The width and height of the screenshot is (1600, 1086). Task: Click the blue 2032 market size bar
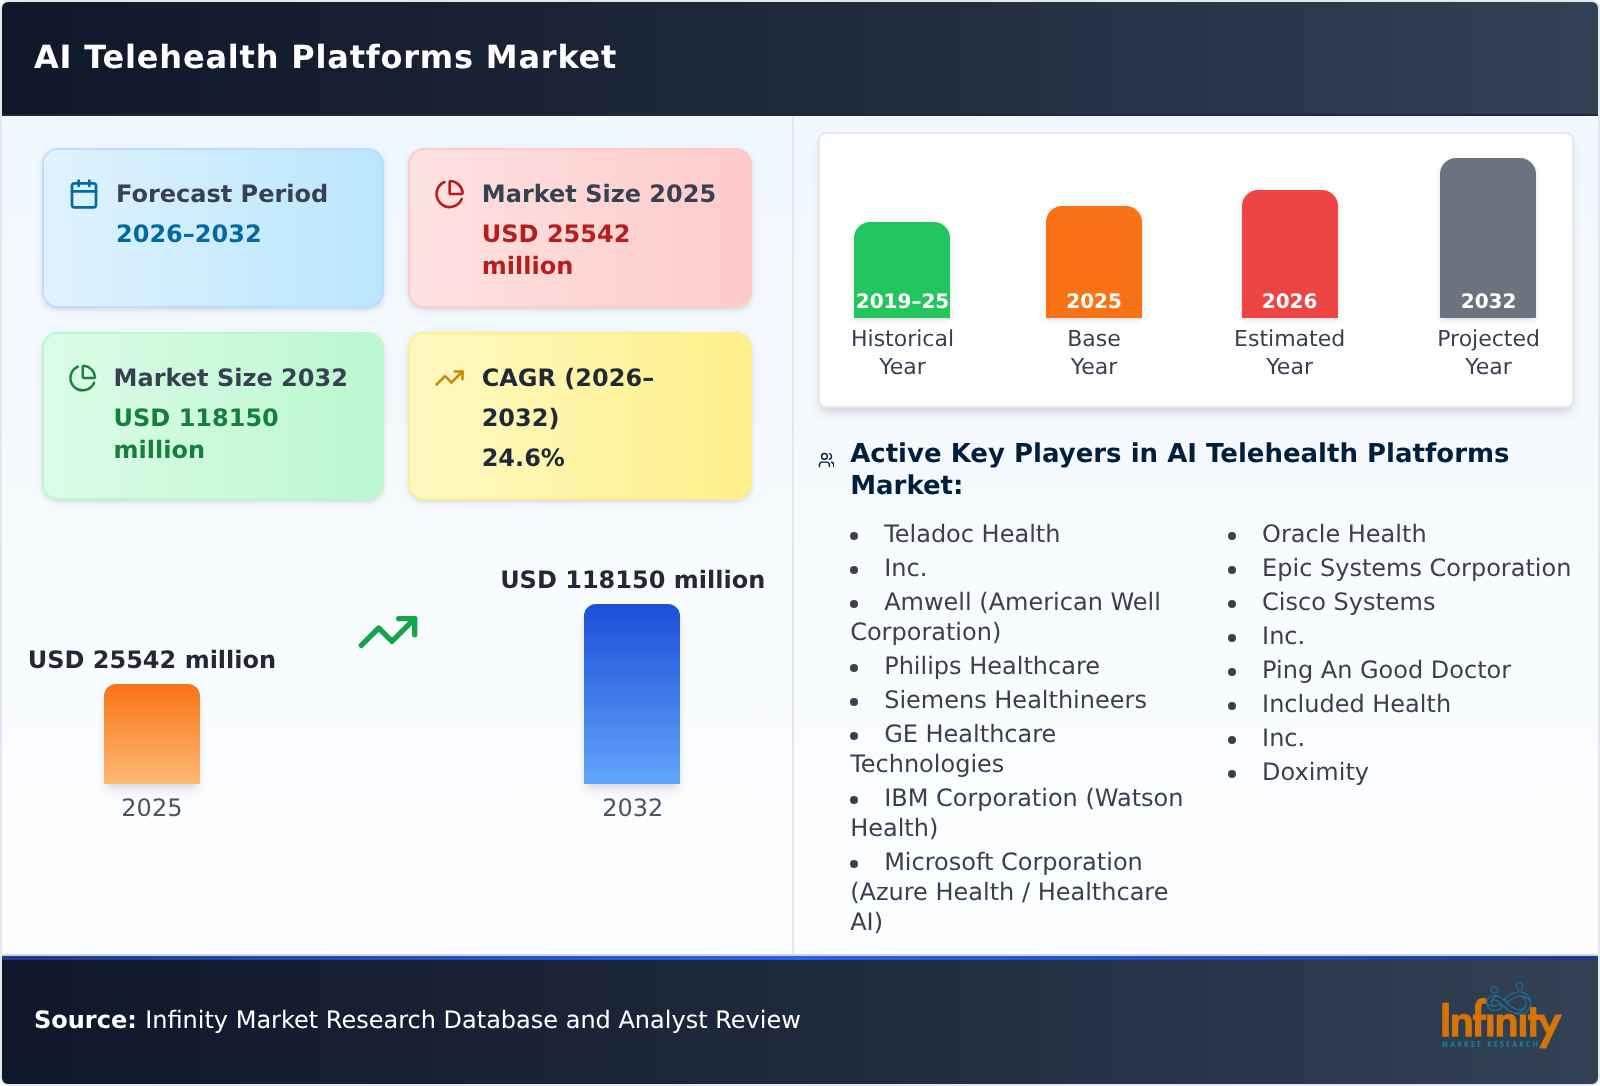pos(632,694)
